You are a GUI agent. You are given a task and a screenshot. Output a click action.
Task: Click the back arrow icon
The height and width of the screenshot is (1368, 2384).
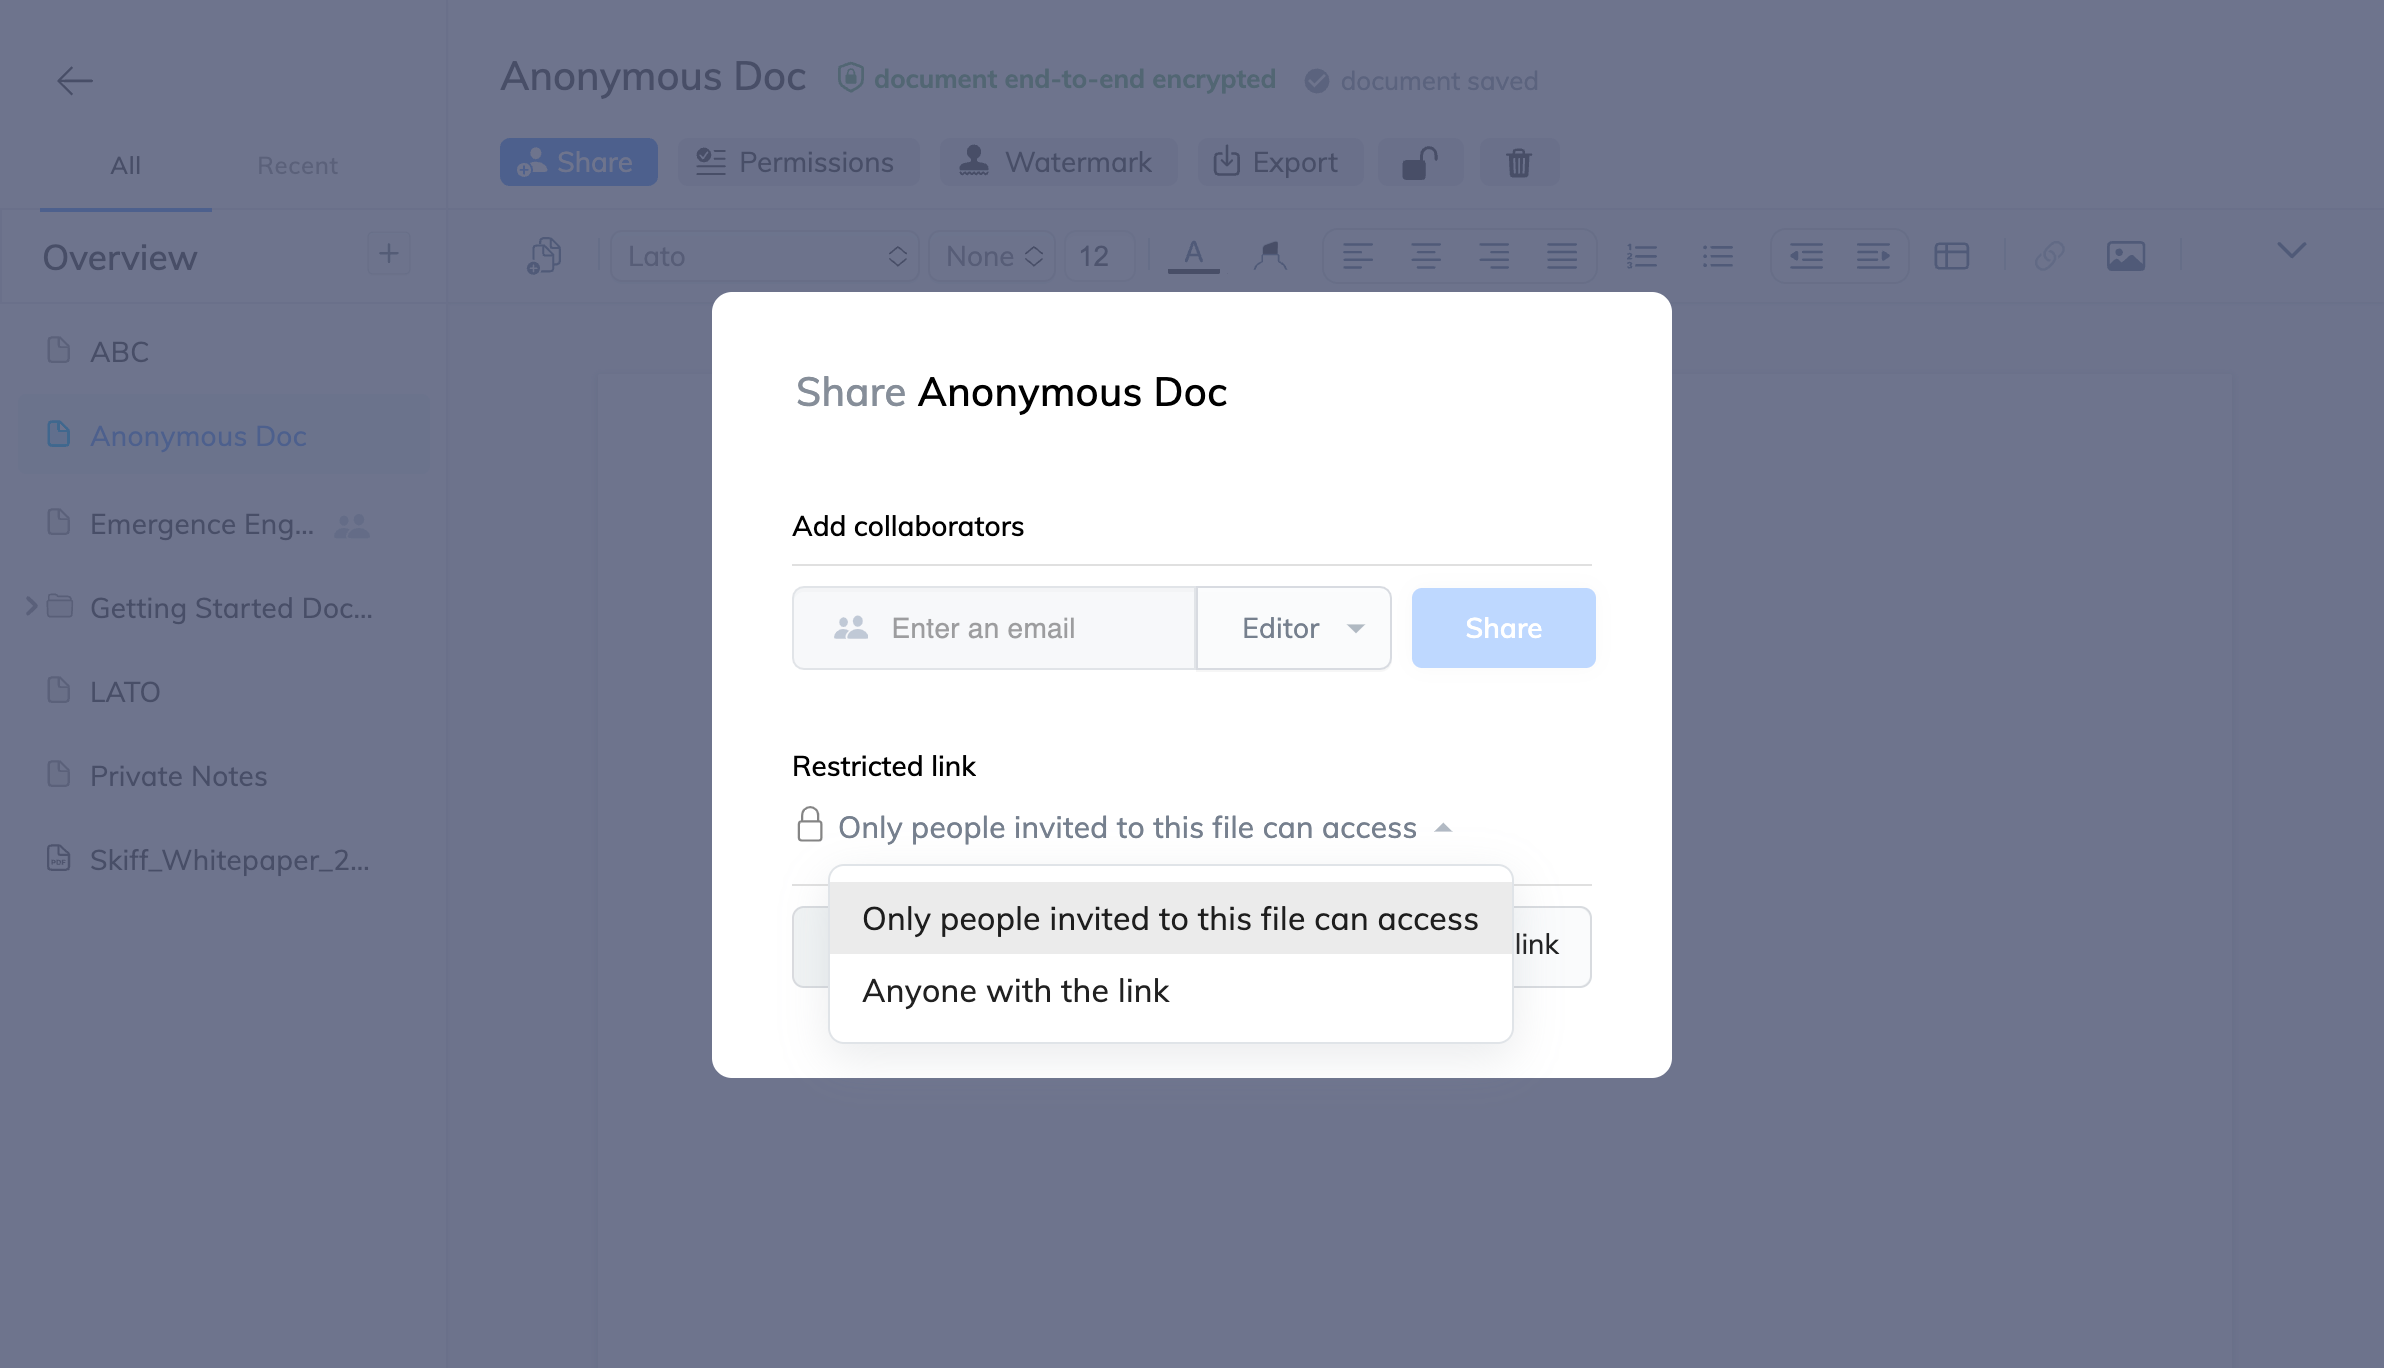74,80
